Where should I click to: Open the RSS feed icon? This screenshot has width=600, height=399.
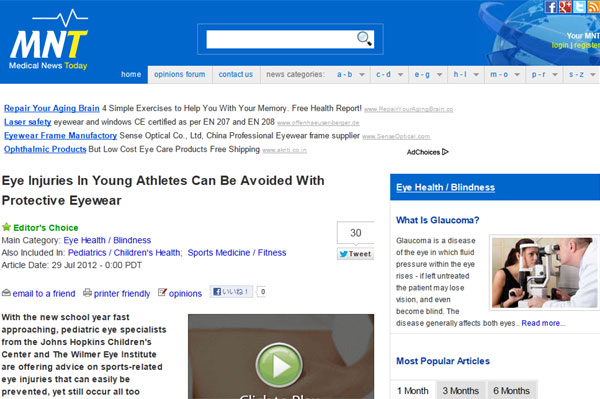pyautogui.click(x=594, y=7)
